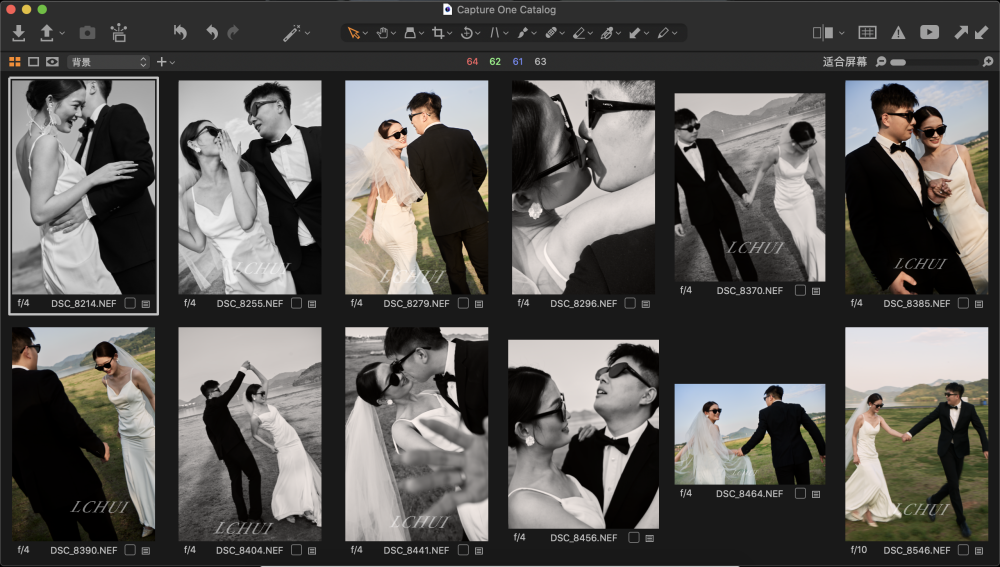Tick the checkbox for DSC_8214.NEF
Viewport: 1000px width, 567px height.
(x=130, y=303)
